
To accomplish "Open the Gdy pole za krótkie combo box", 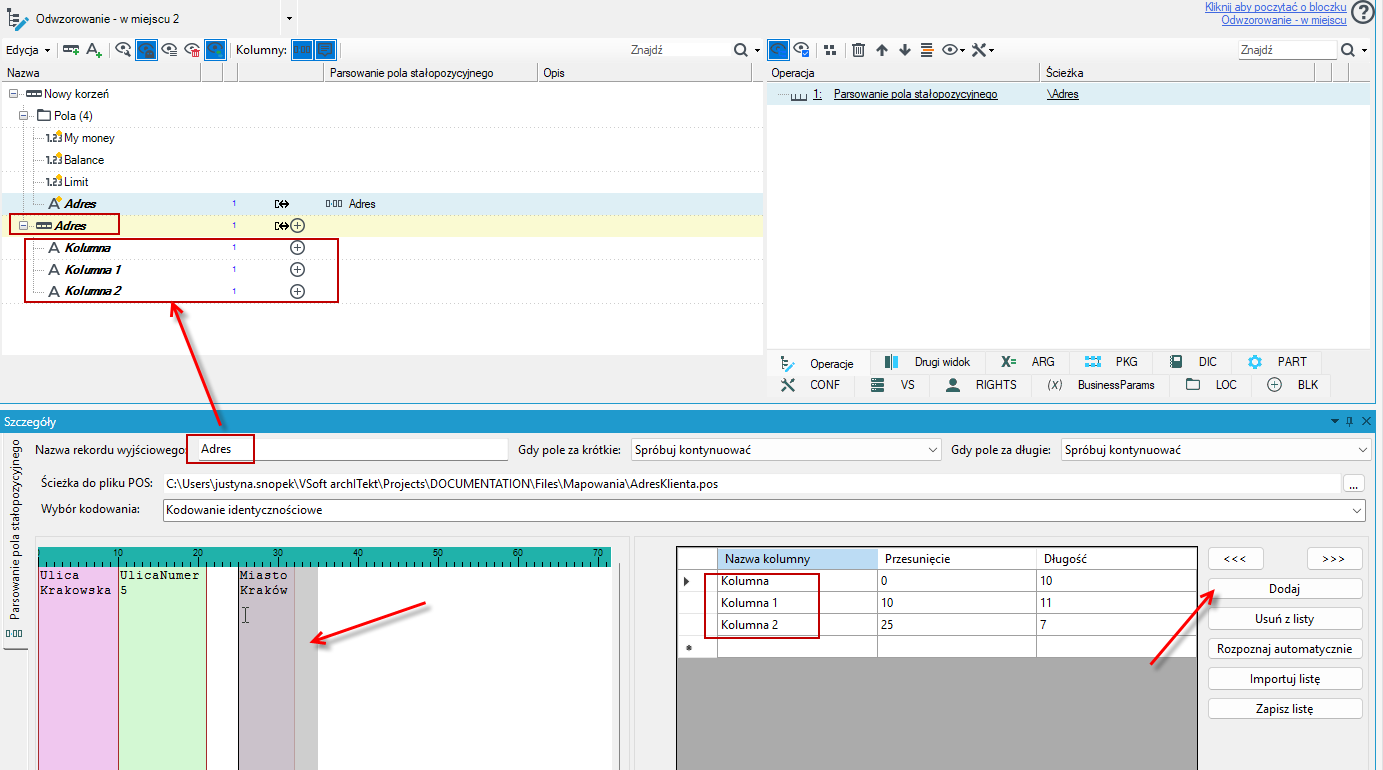I will [x=786, y=450].
